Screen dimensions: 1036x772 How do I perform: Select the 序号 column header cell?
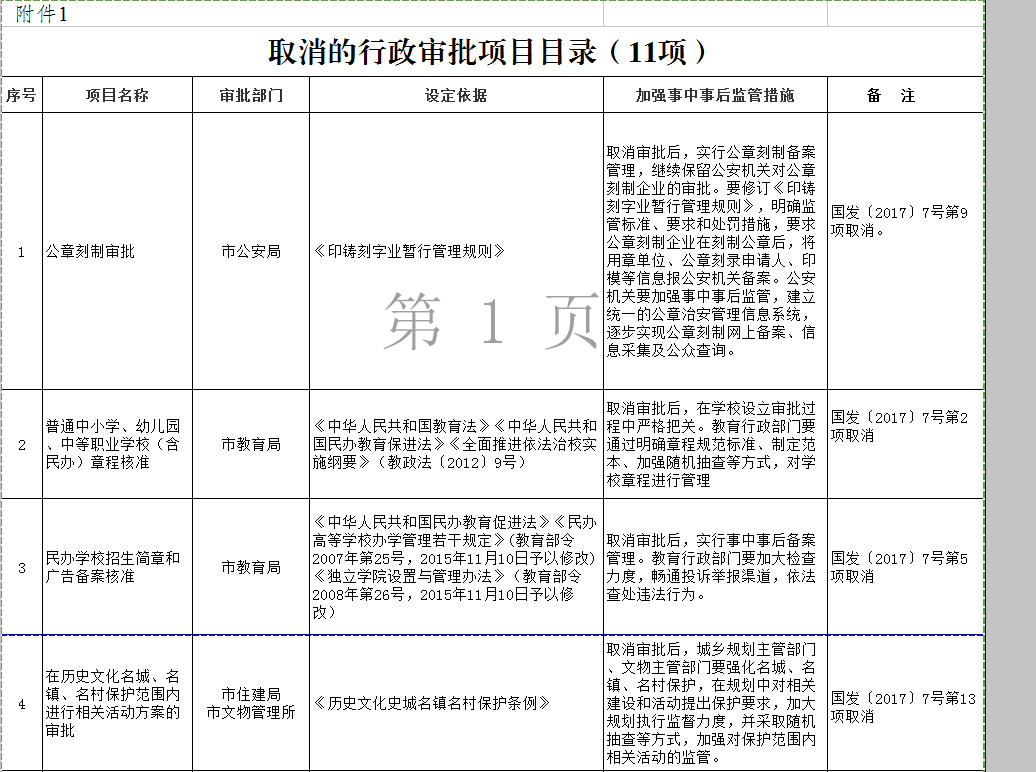(22, 95)
